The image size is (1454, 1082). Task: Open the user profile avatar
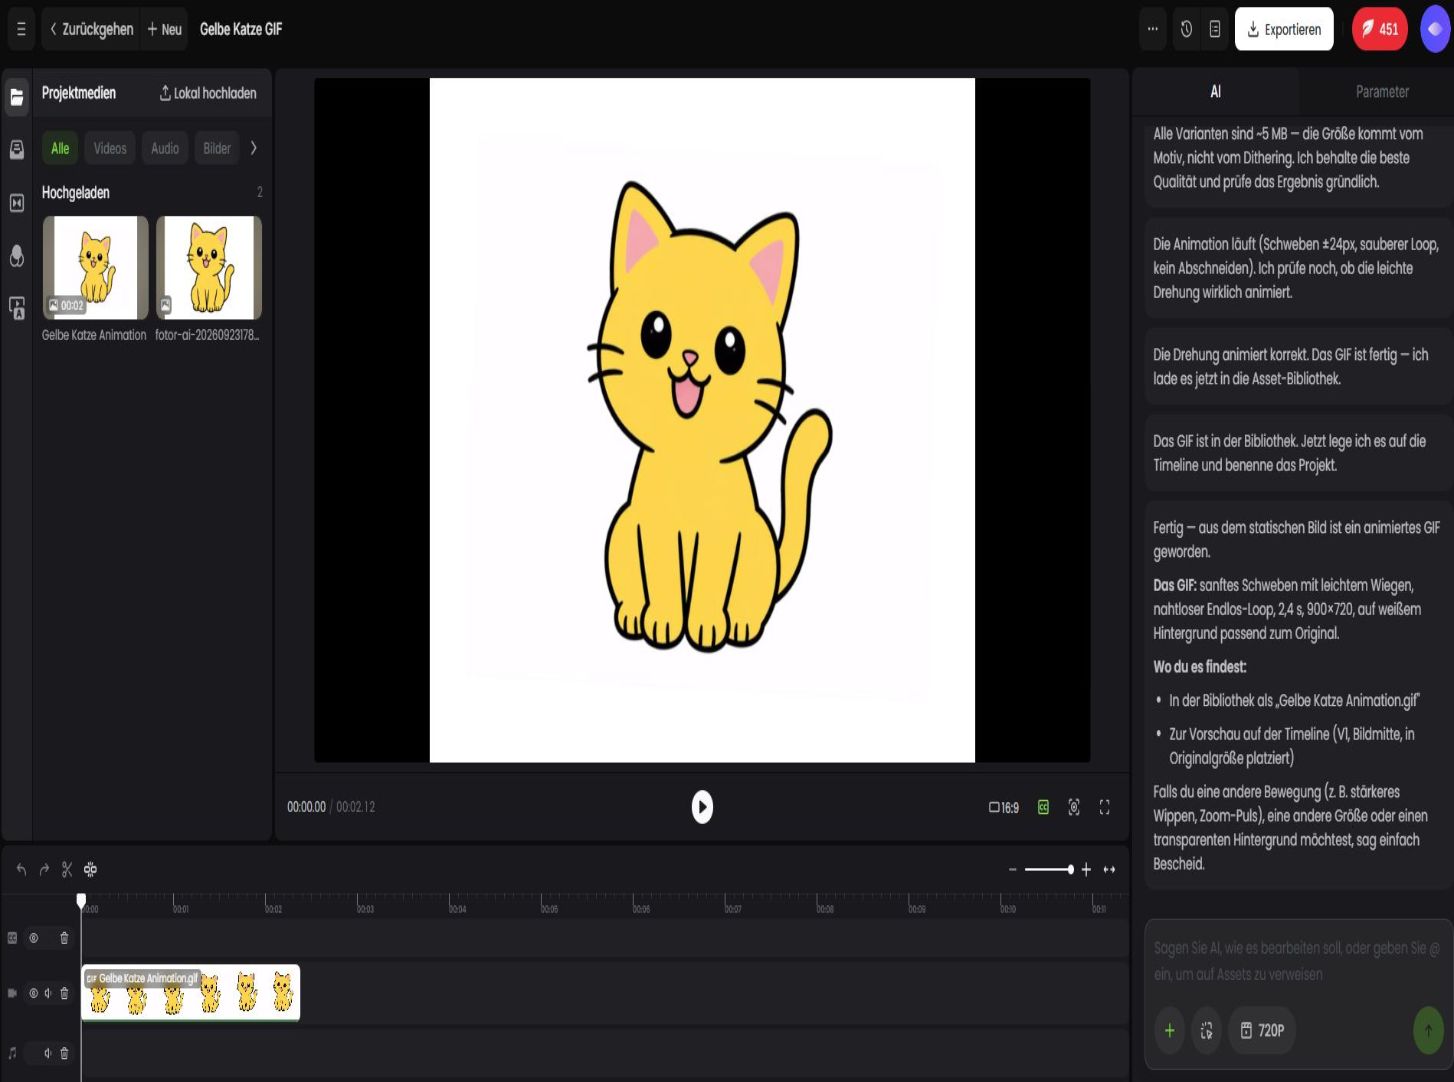(1435, 29)
